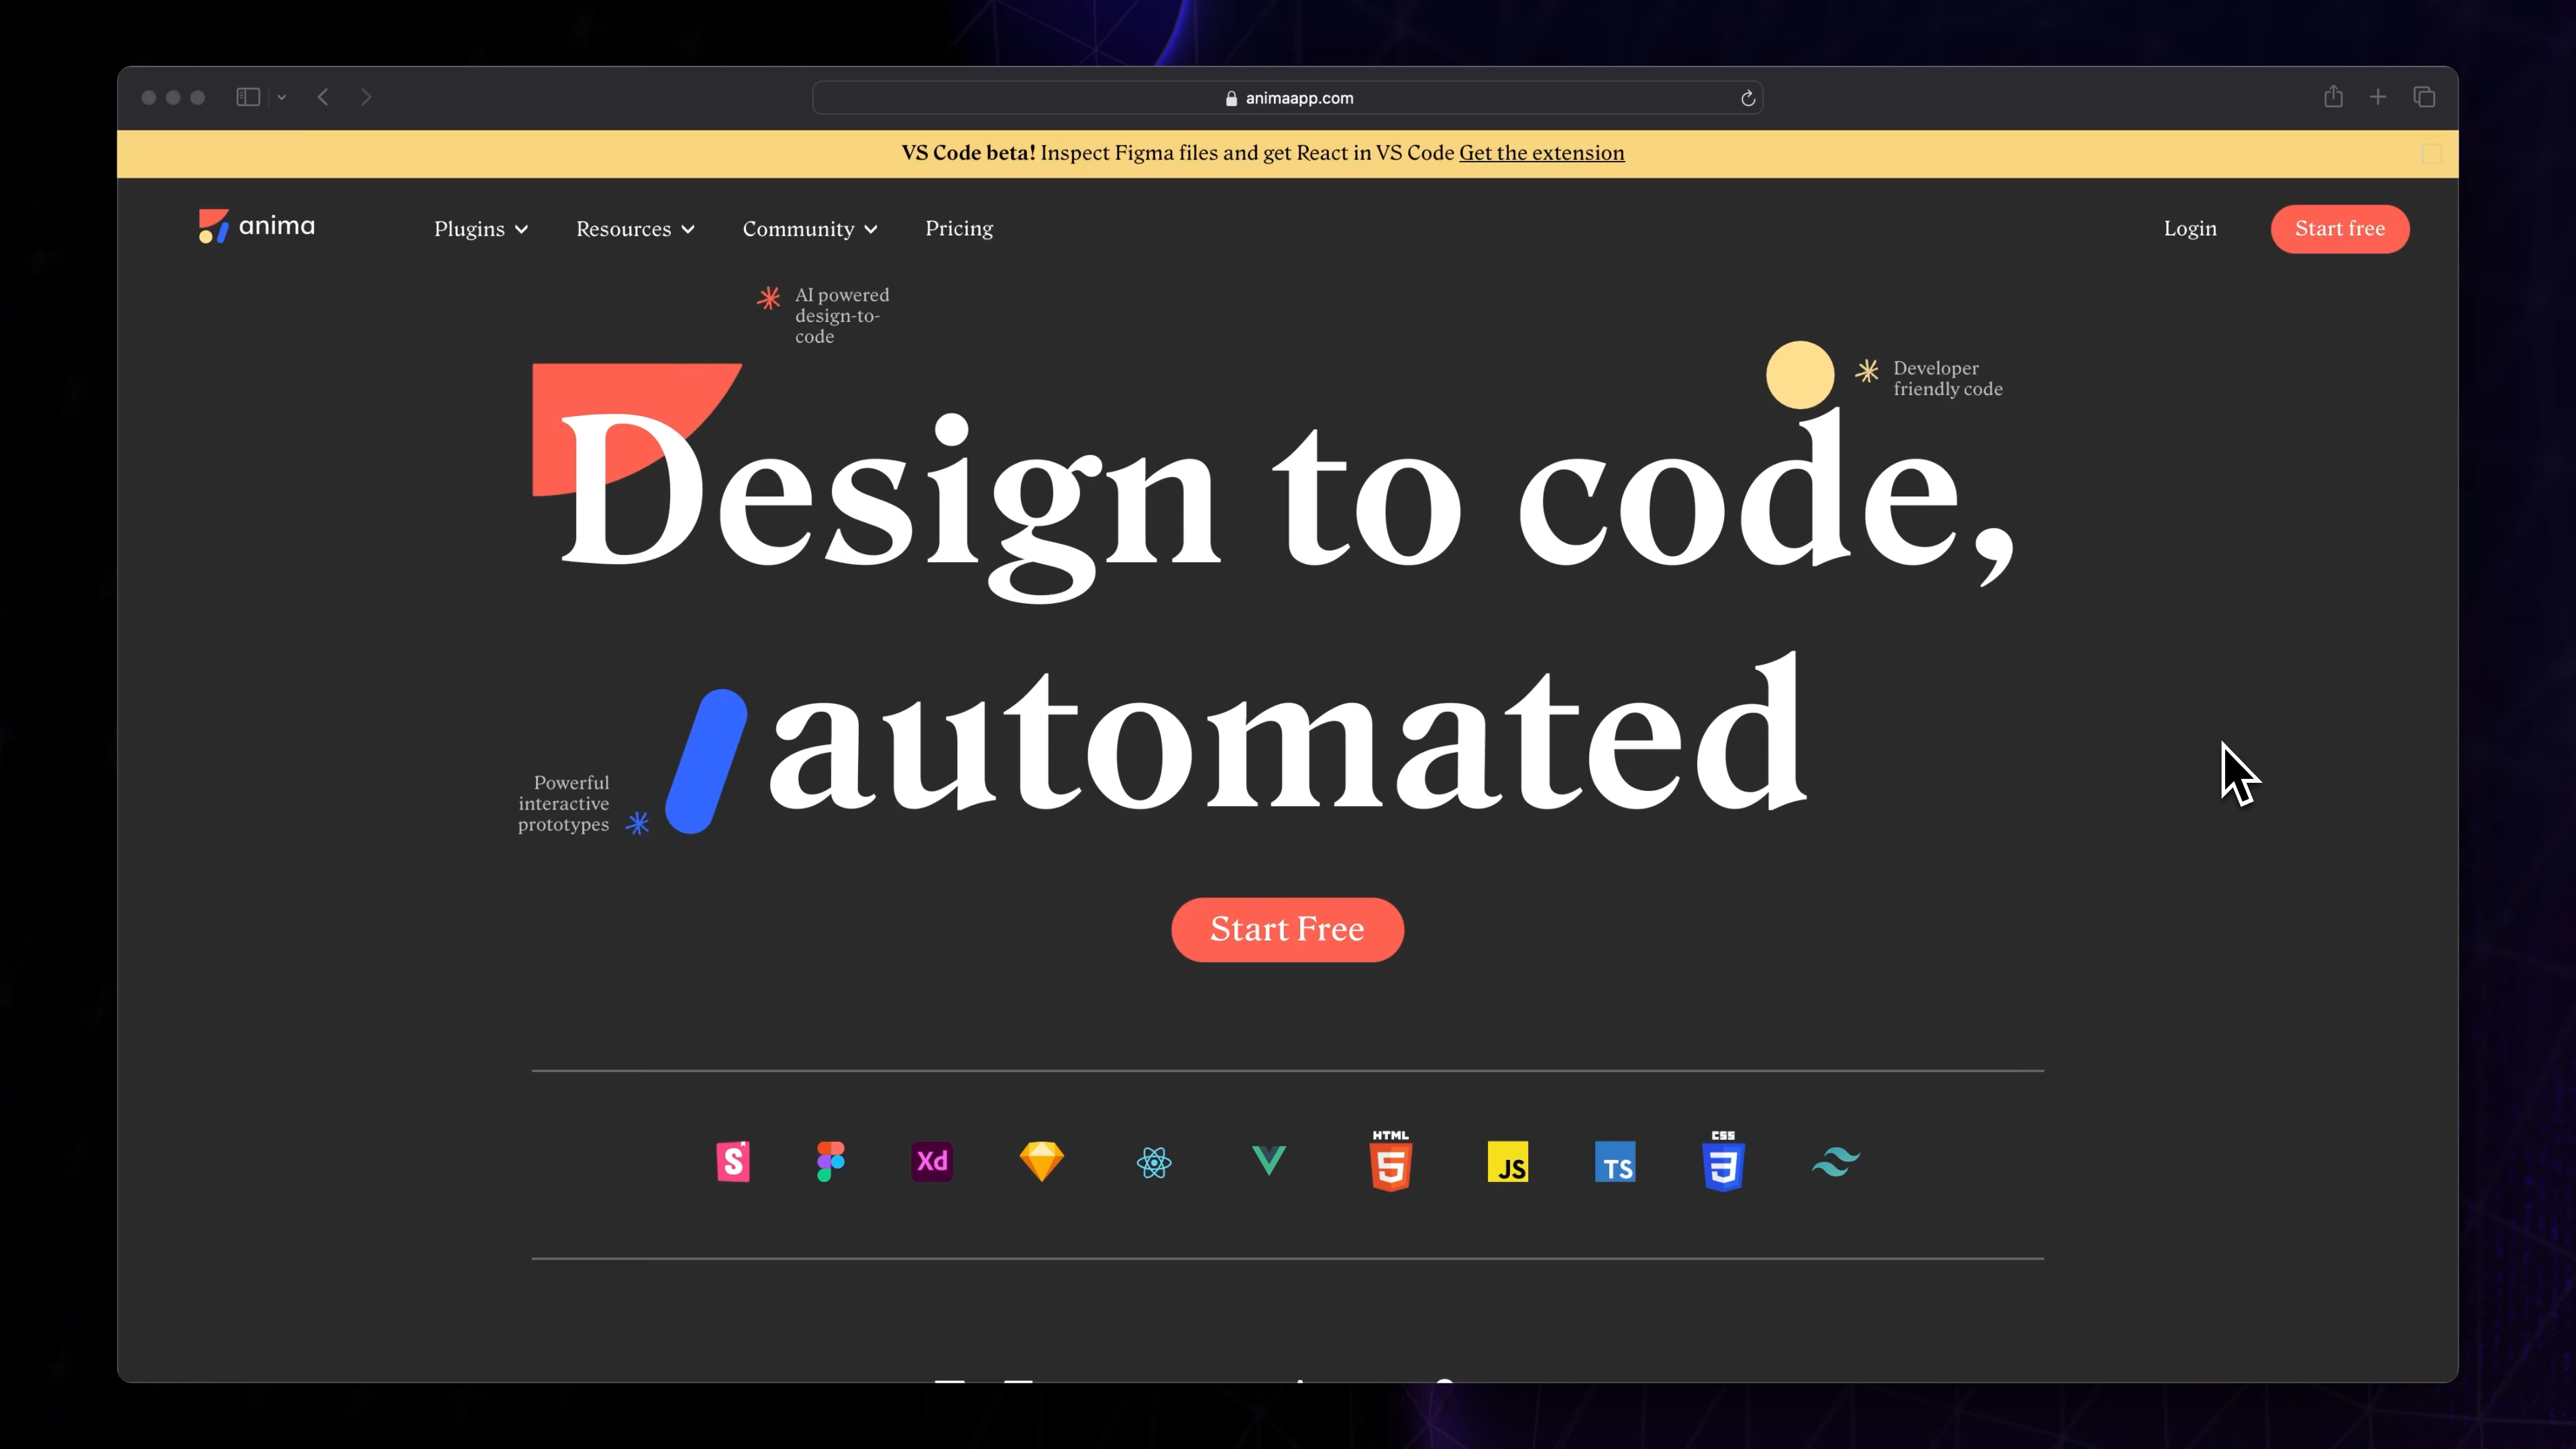Click the React logo icon
Screen dimensions: 2576x1449
pyautogui.click(x=1153, y=1161)
